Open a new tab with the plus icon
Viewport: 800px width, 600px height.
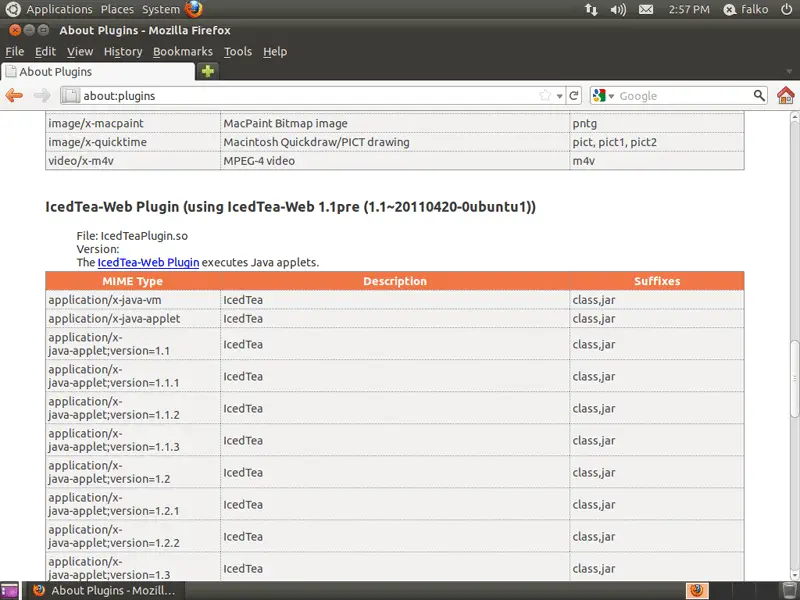208,71
